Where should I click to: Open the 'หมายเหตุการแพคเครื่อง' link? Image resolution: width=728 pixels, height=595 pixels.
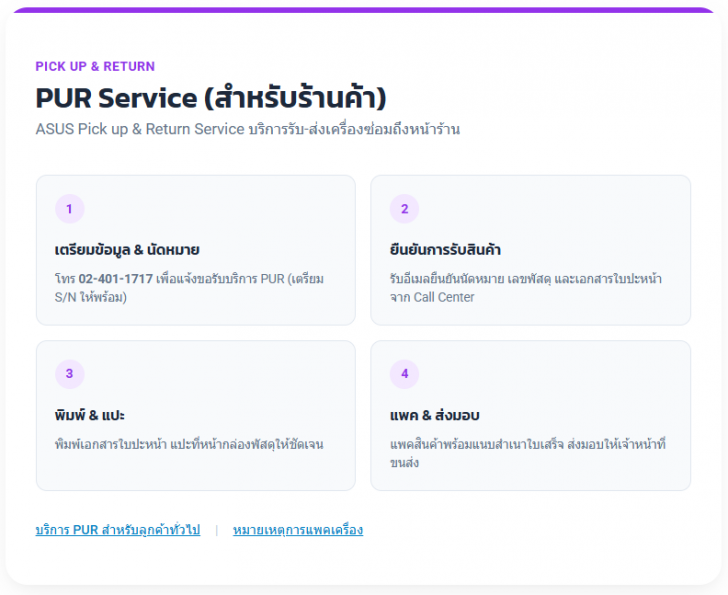(298, 530)
